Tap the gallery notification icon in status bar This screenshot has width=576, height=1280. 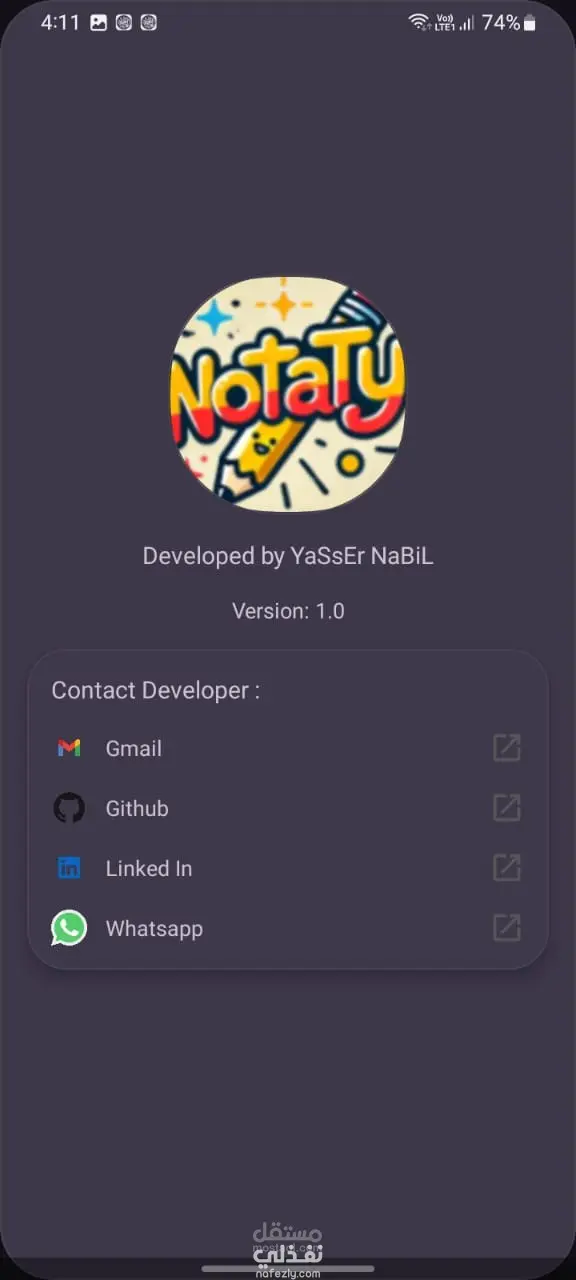98,23
